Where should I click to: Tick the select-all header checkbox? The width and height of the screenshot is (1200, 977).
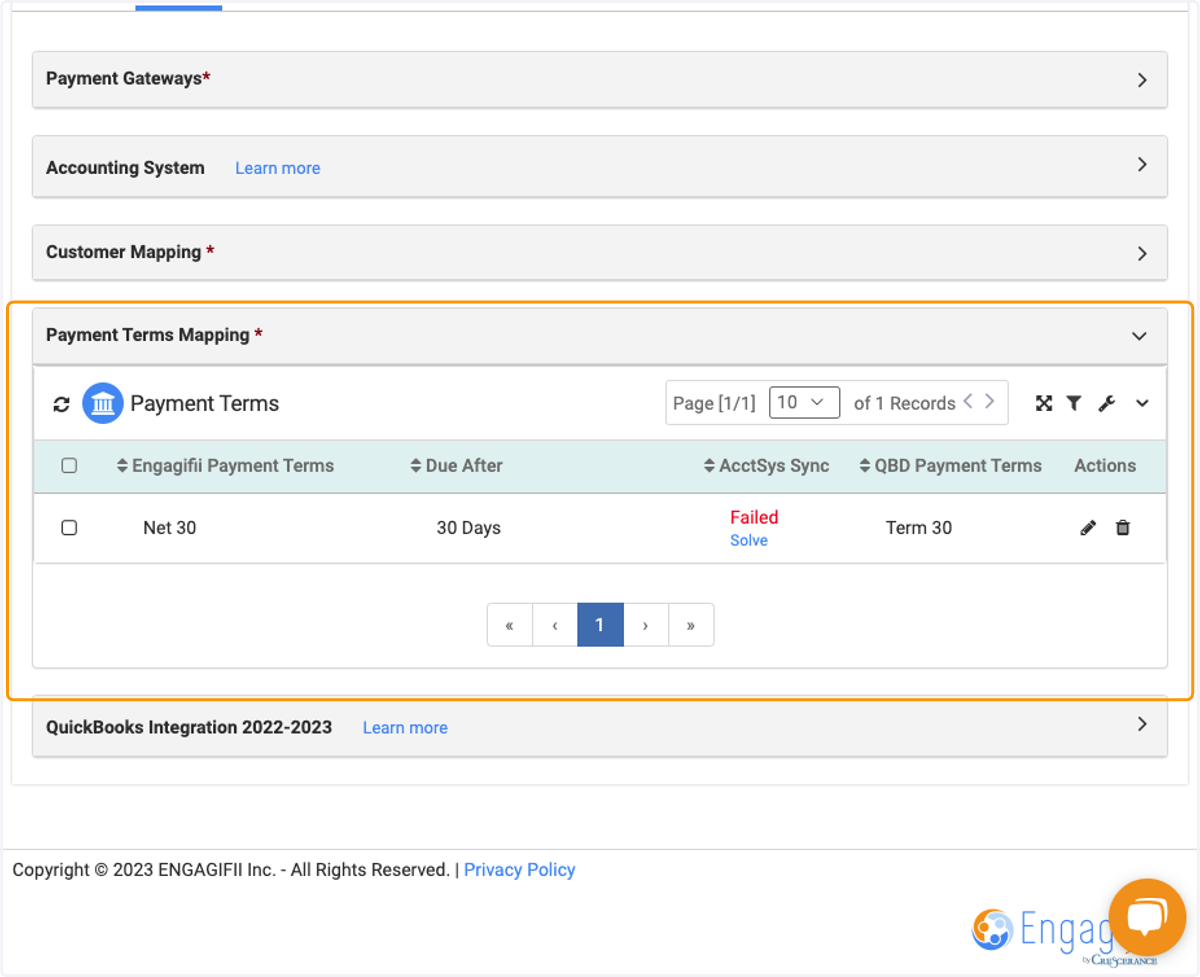[69, 466]
